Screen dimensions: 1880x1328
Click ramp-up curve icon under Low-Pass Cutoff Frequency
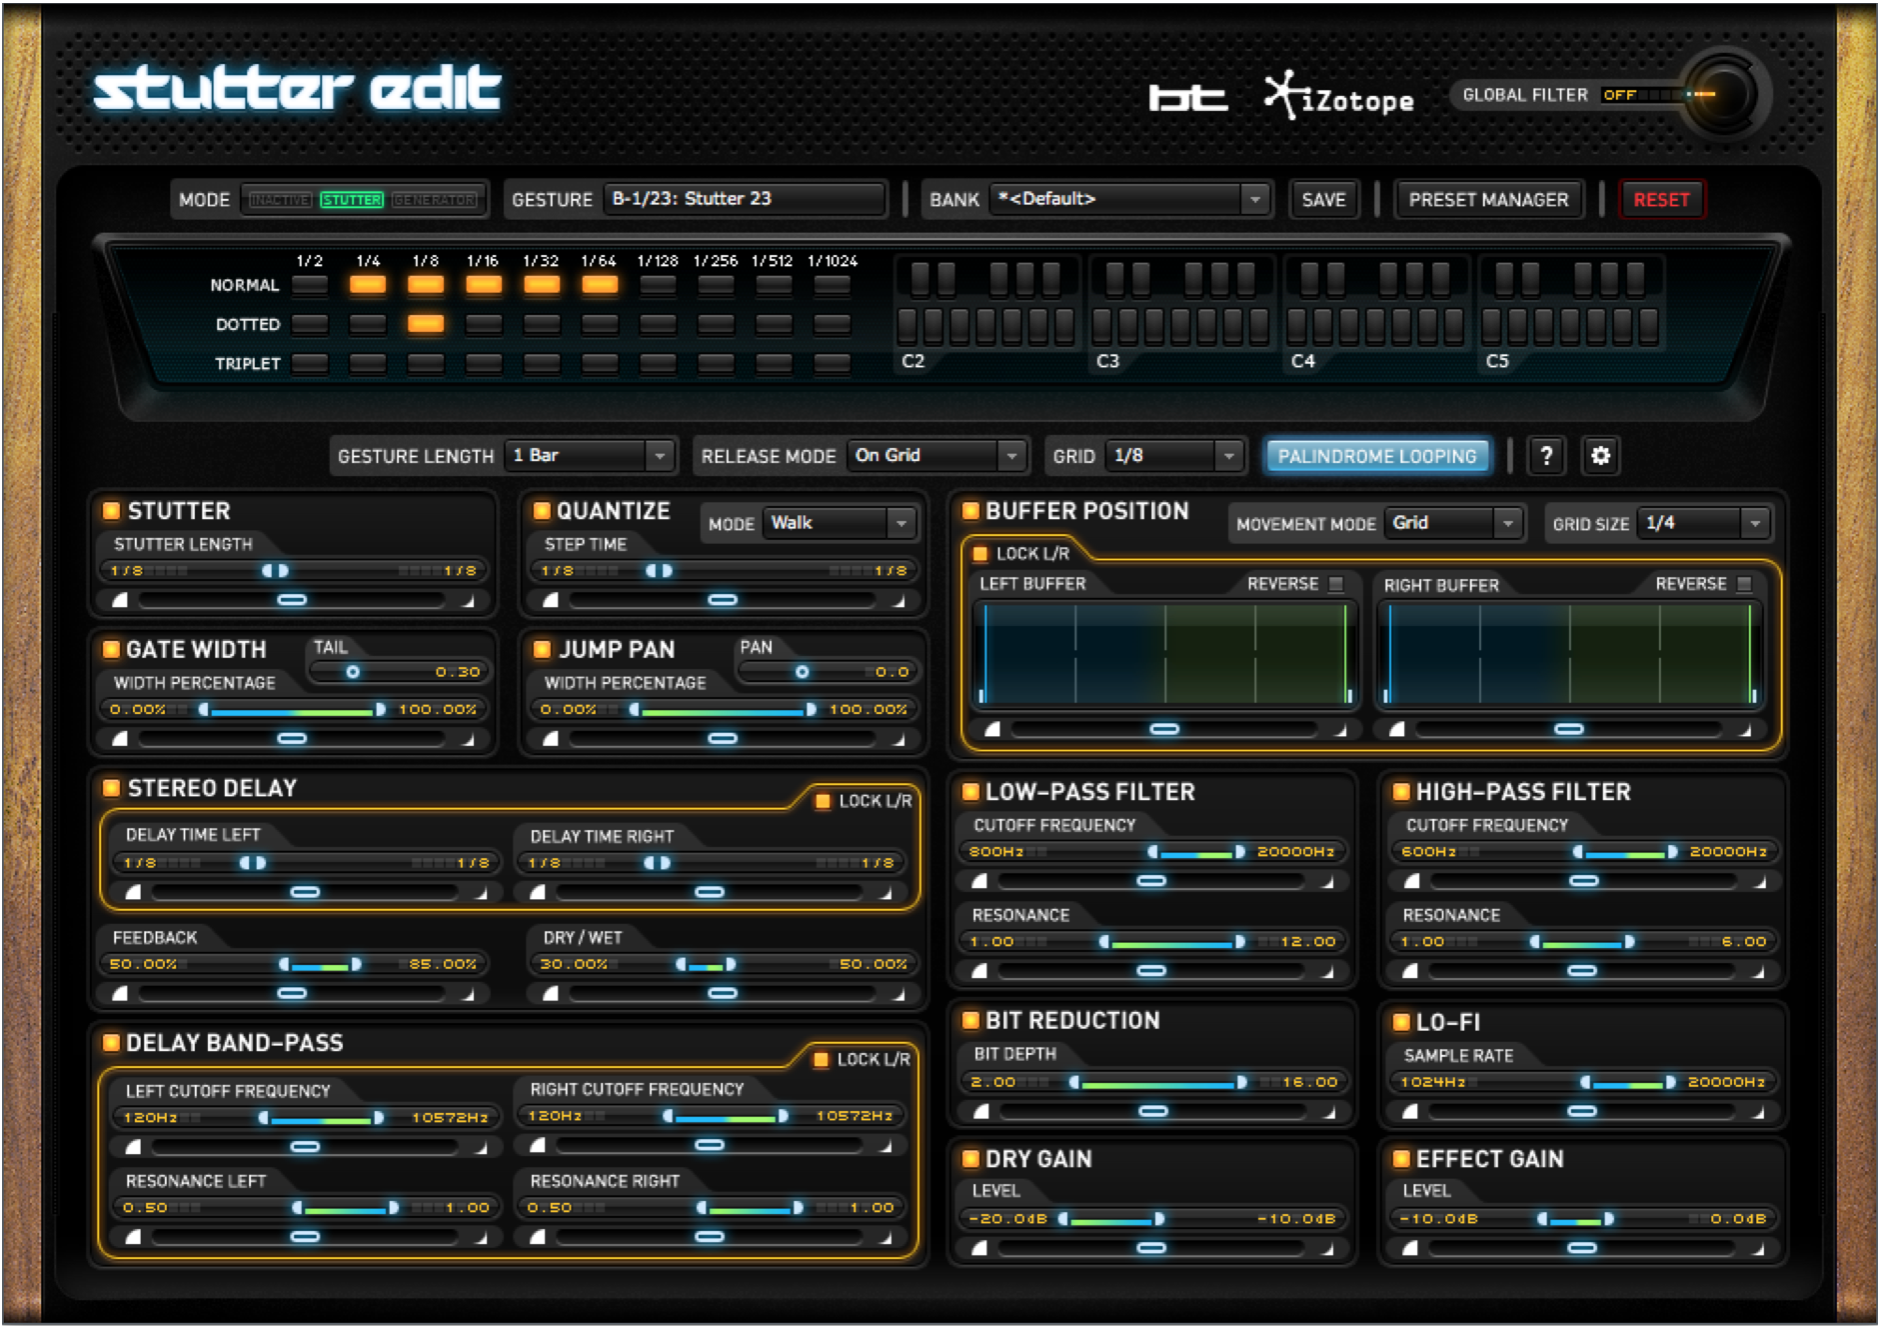(x=980, y=881)
